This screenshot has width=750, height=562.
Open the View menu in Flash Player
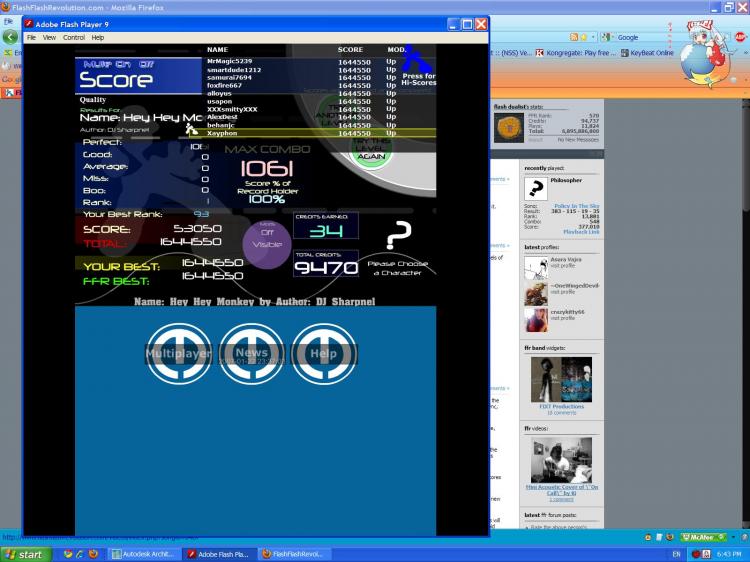49,37
